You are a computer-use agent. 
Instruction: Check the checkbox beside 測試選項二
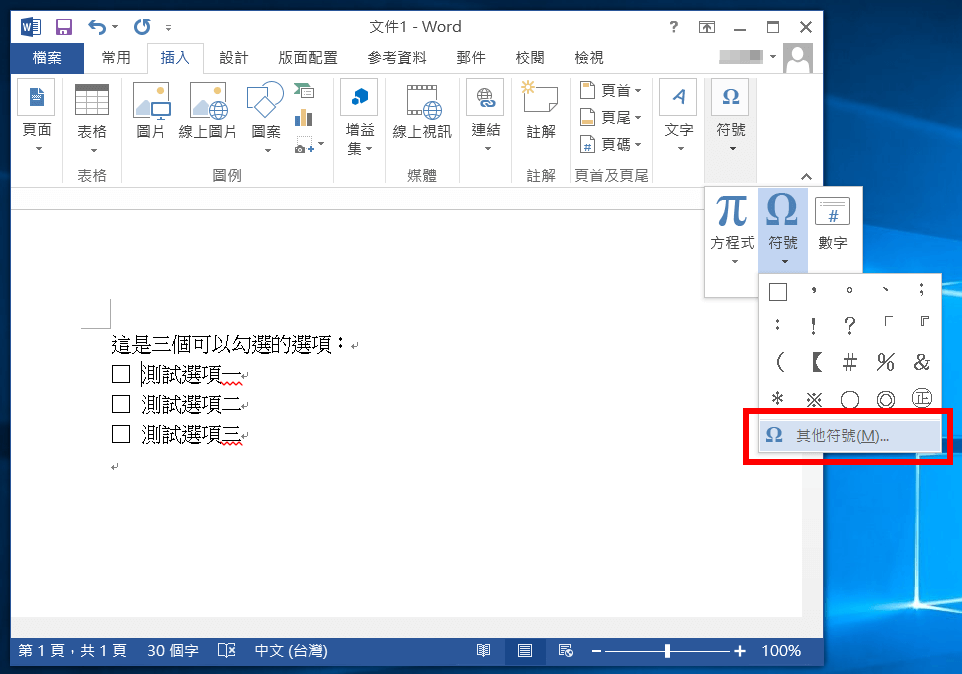(x=120, y=403)
